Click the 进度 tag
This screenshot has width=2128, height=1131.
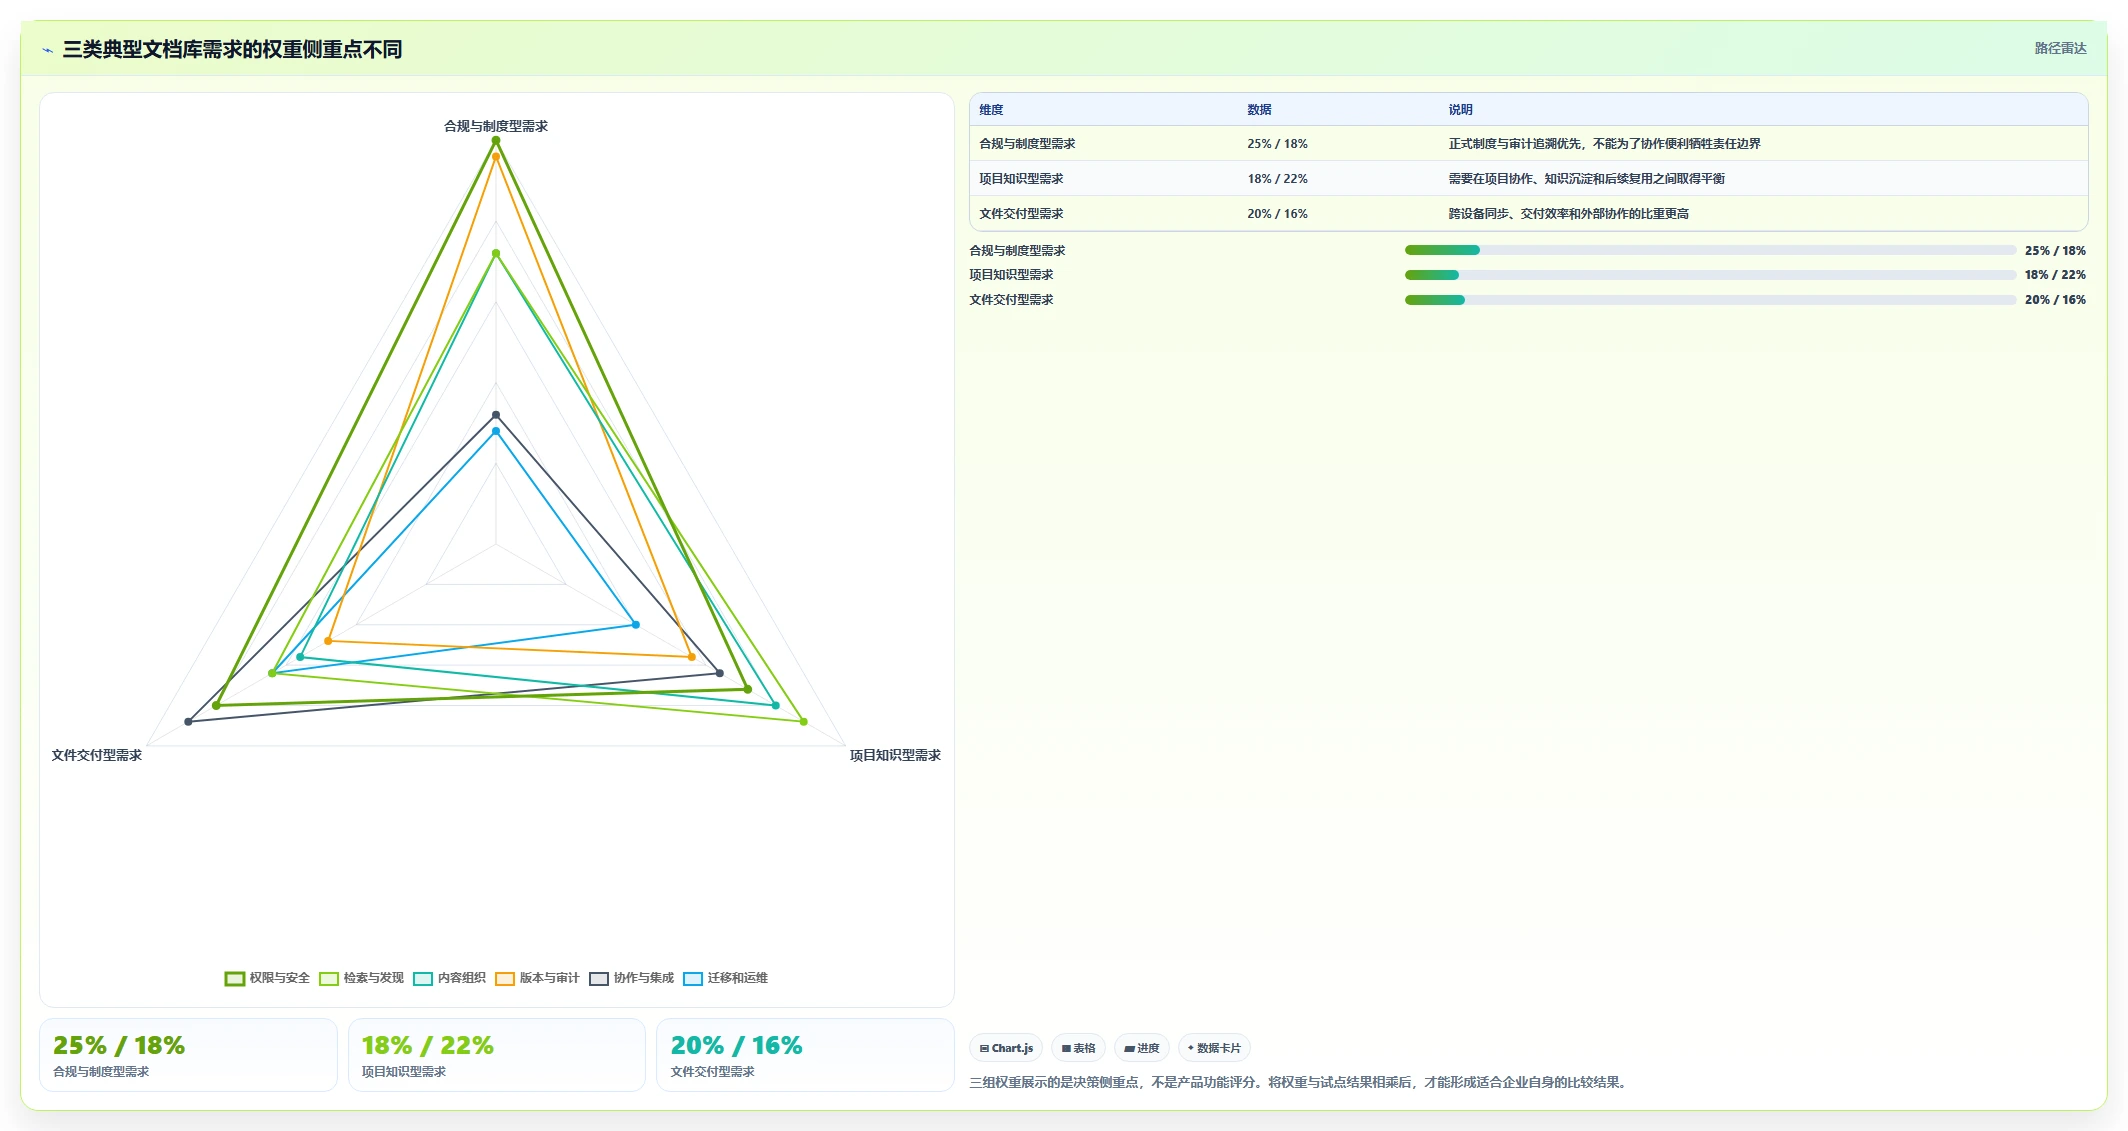coord(1141,1048)
